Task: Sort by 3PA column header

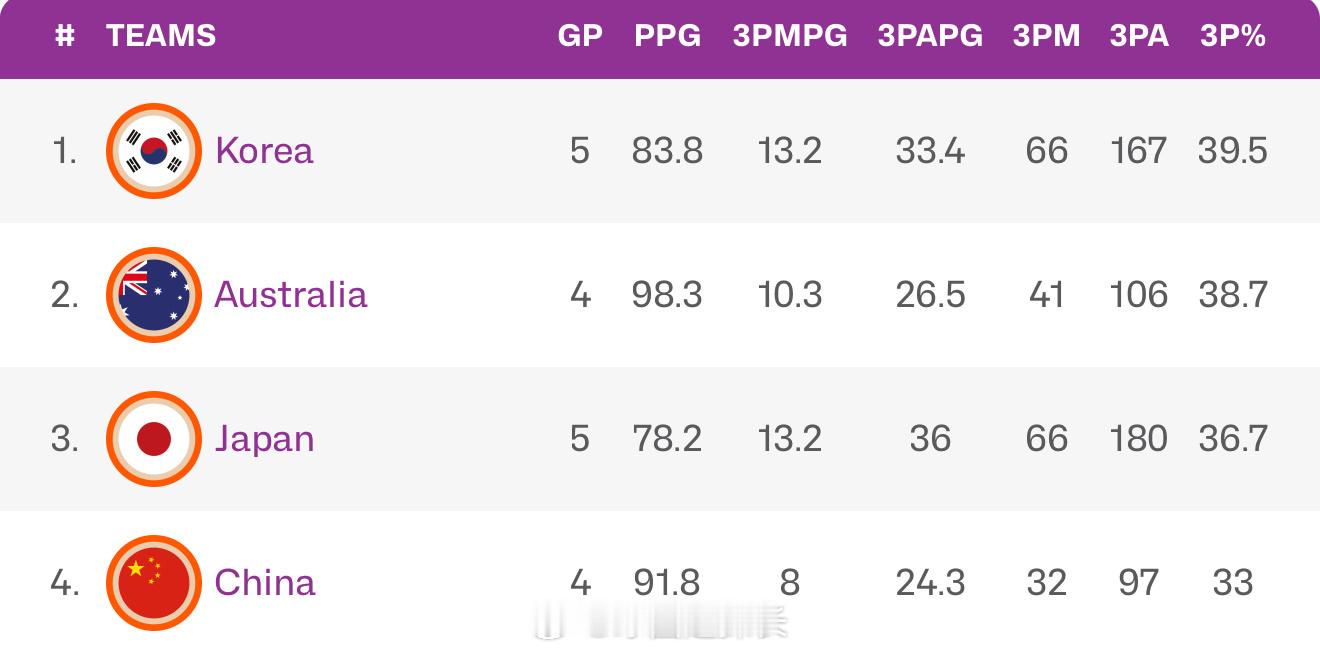Action: point(1139,36)
